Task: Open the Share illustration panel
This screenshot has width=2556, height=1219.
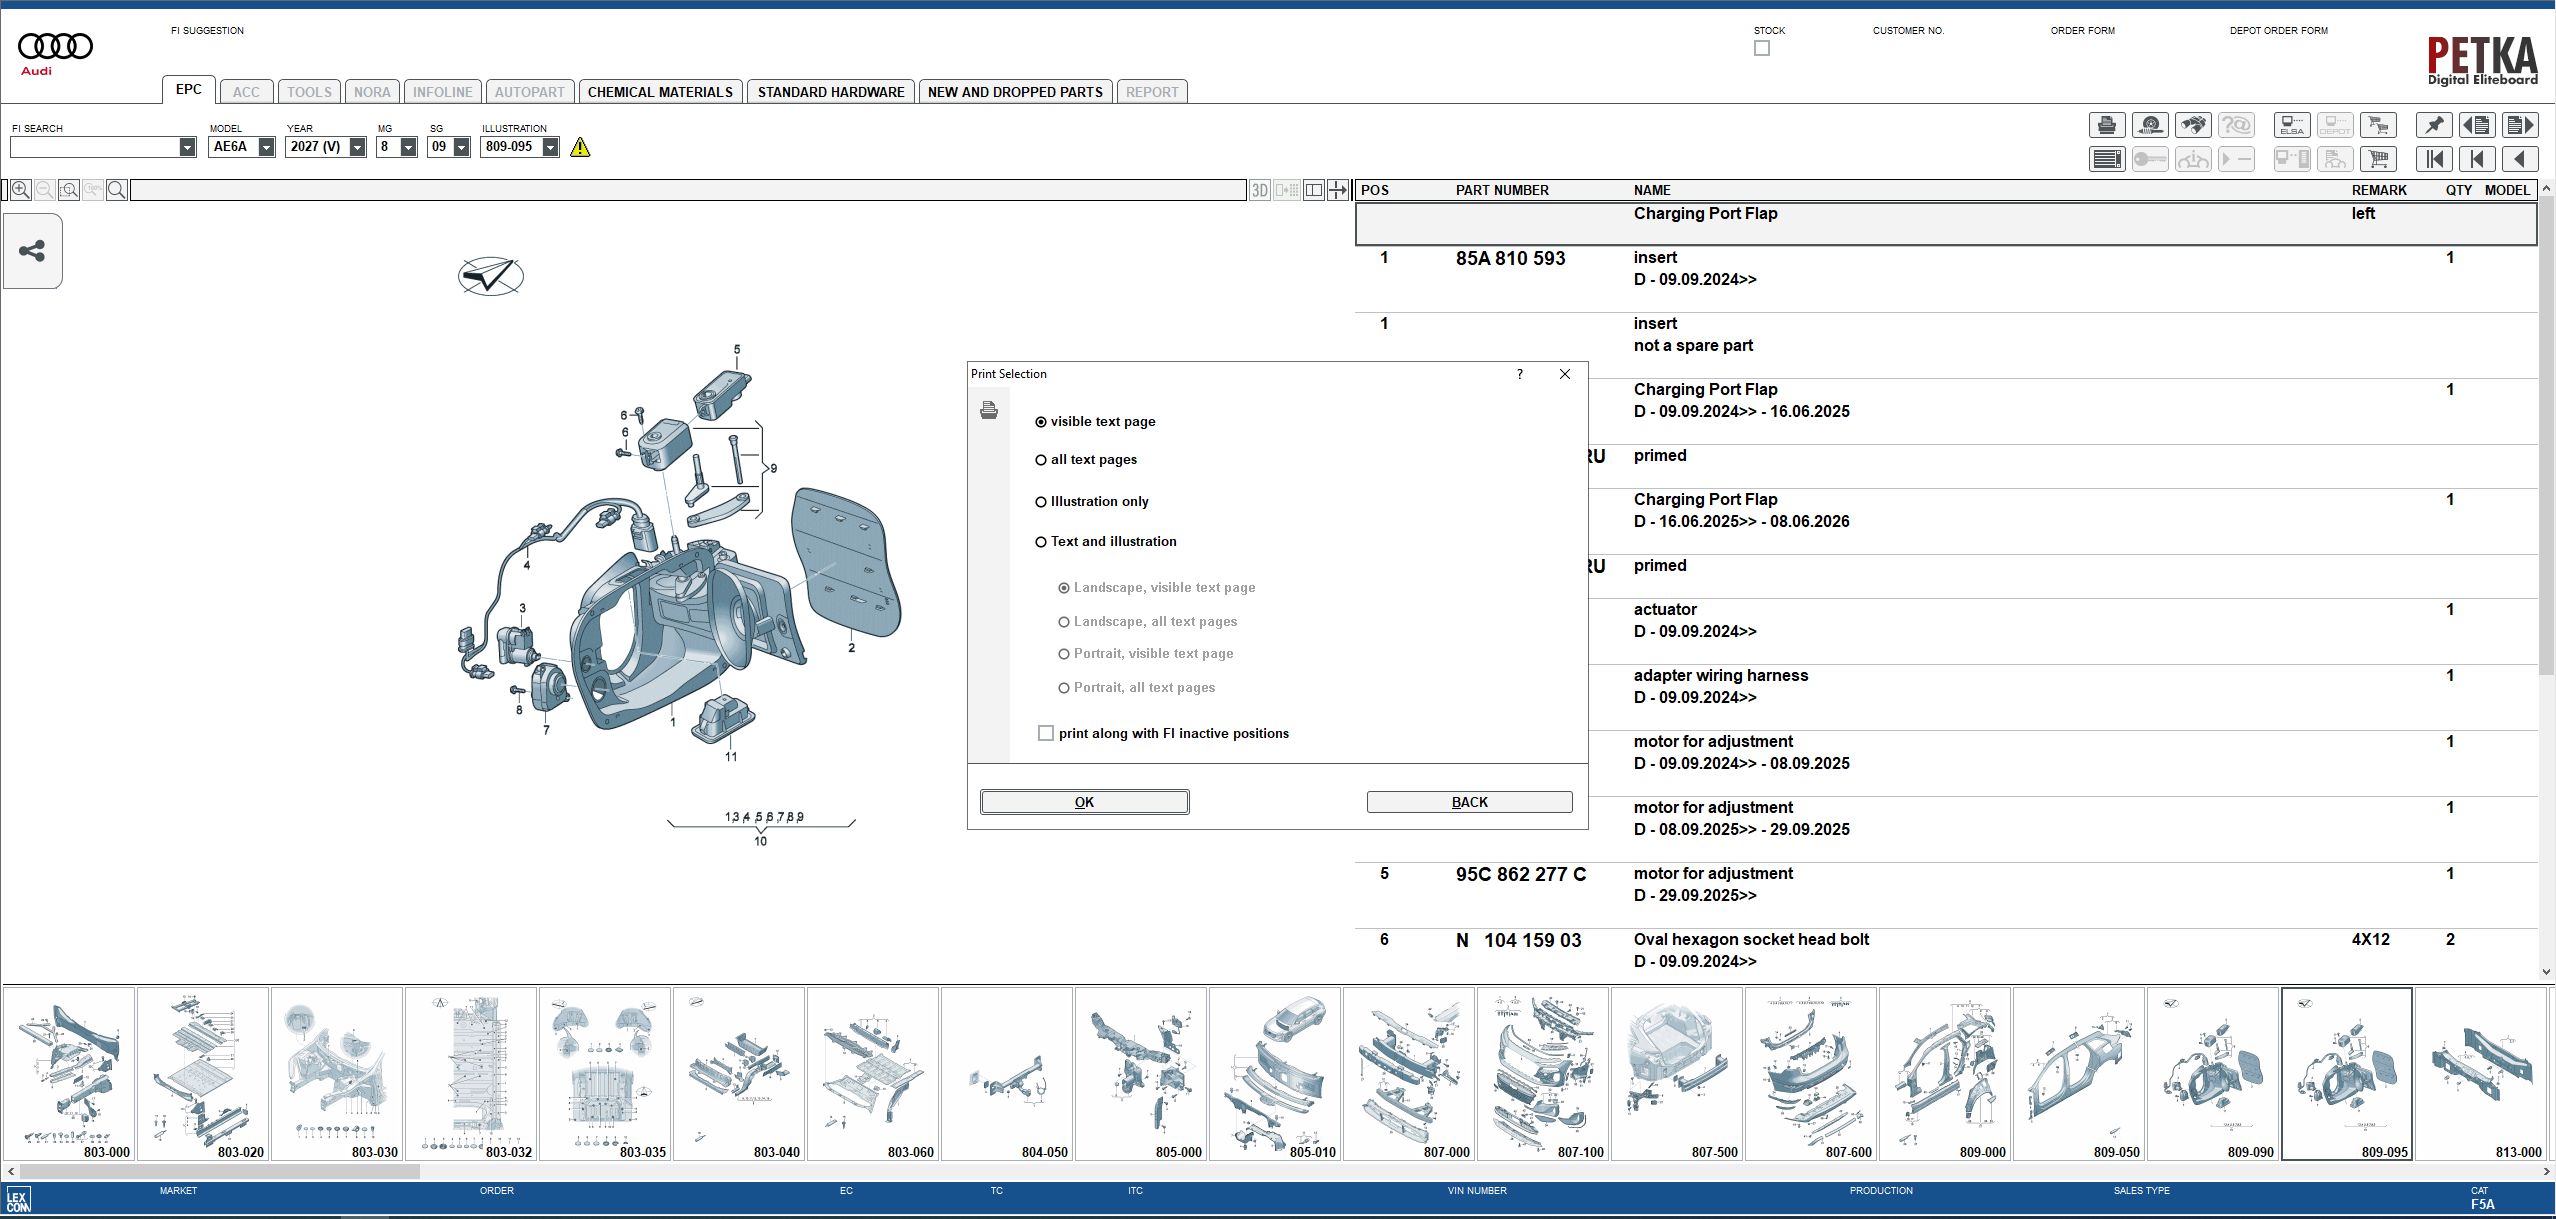Action: (32, 251)
